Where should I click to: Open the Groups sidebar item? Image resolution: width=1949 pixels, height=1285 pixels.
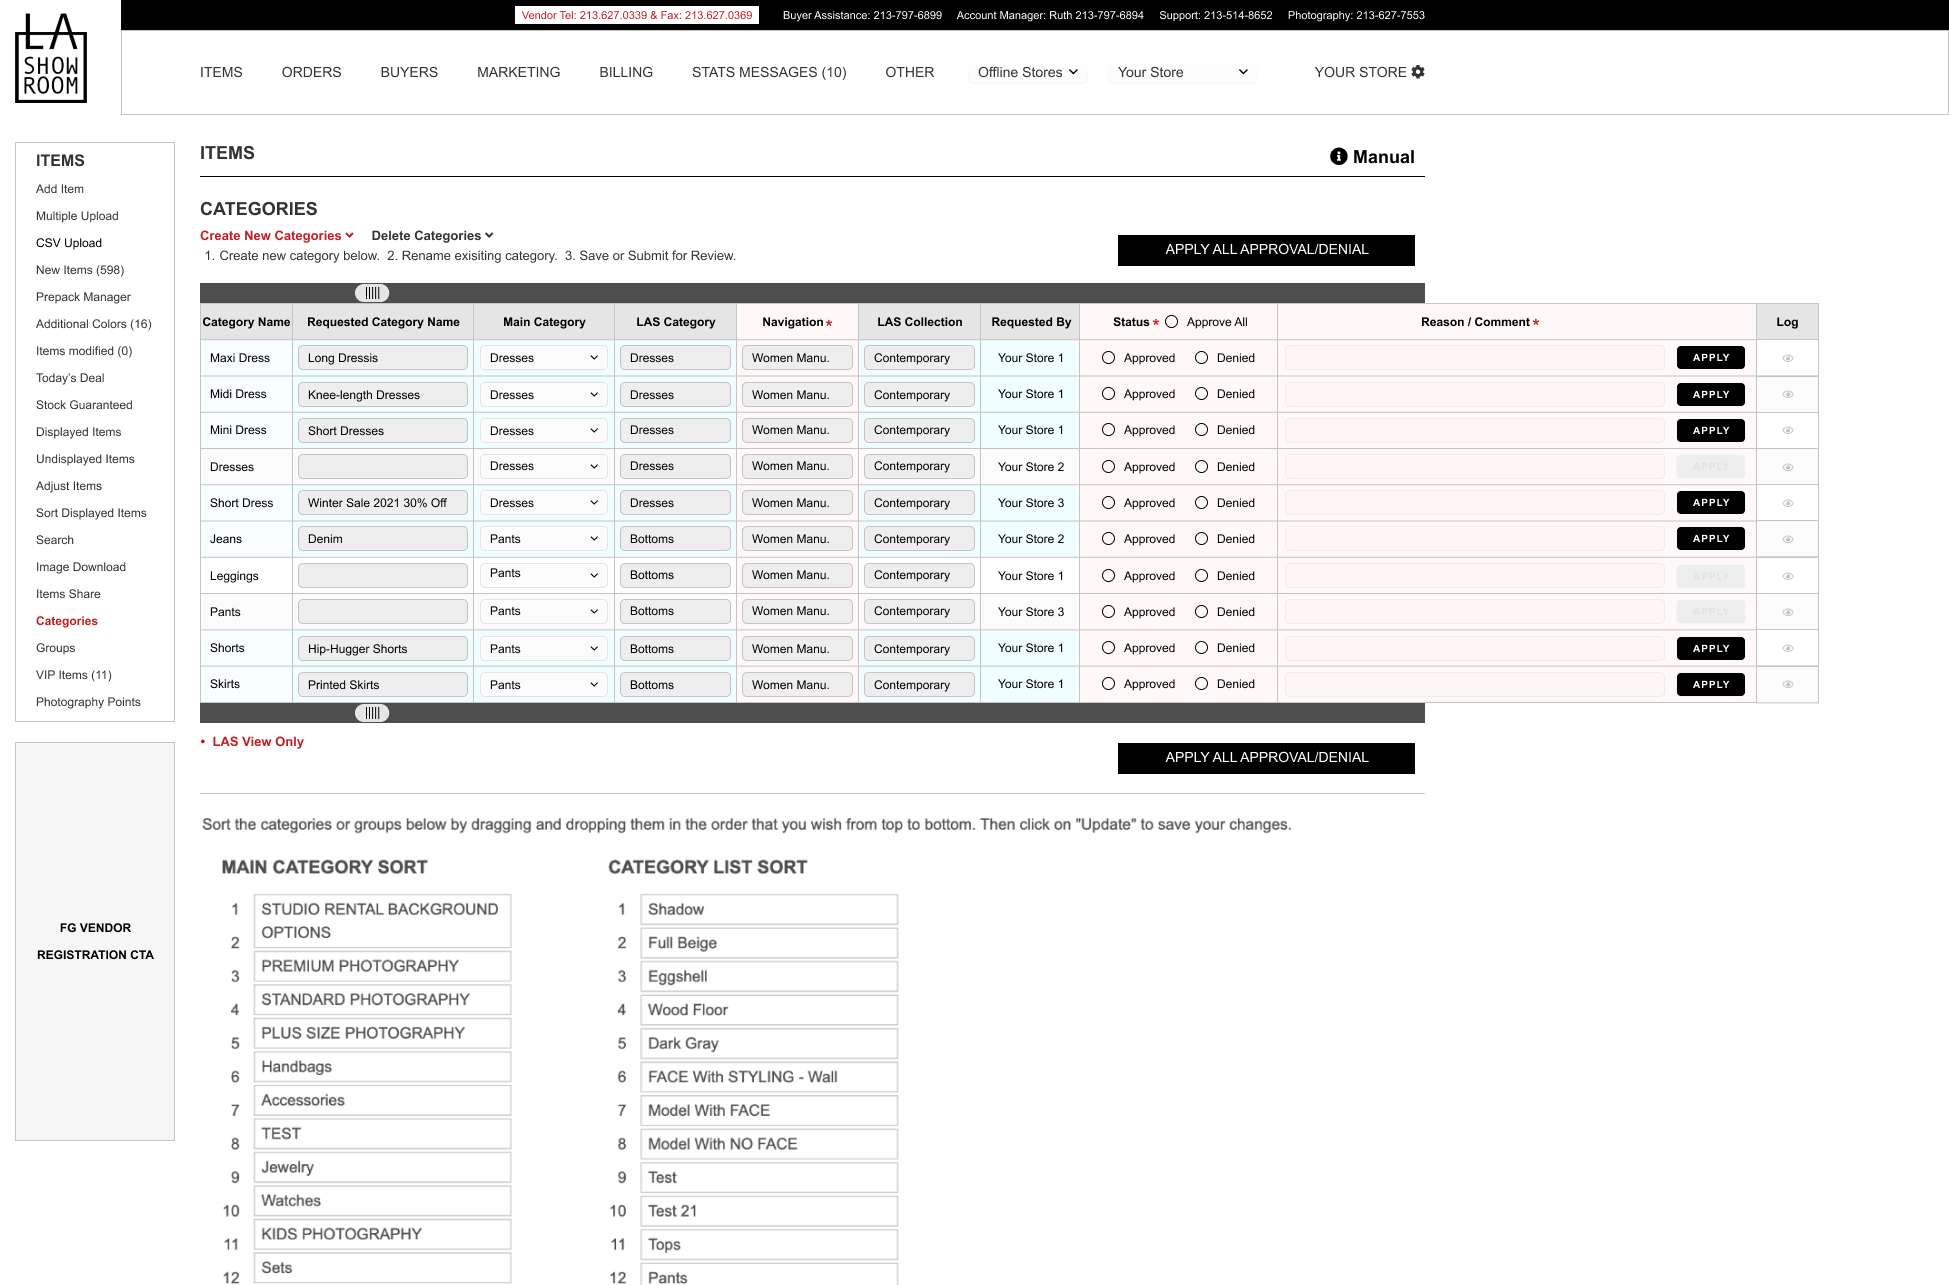[56, 648]
